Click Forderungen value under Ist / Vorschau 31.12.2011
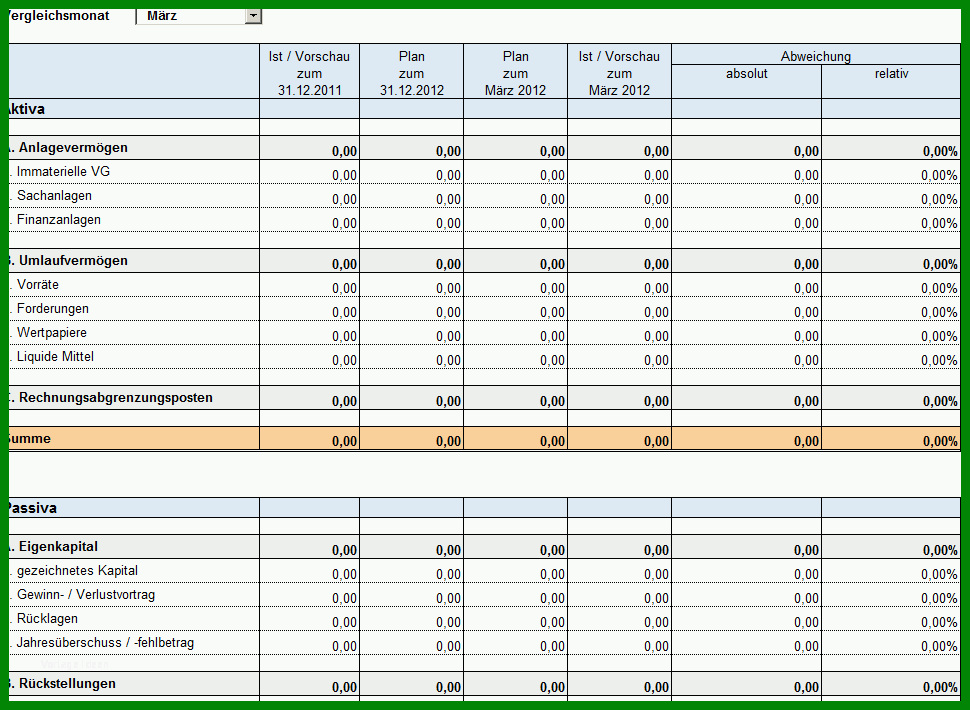The image size is (970, 710). (344, 312)
